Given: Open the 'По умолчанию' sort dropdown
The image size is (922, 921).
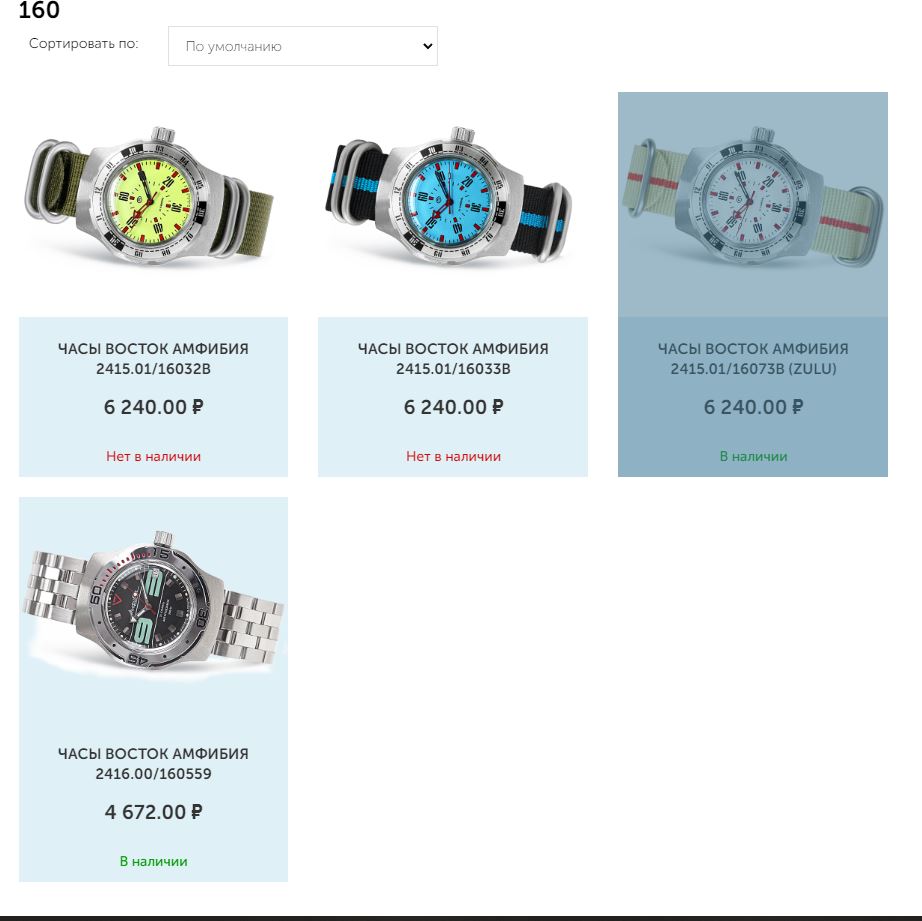Looking at the screenshot, I should click(302, 46).
